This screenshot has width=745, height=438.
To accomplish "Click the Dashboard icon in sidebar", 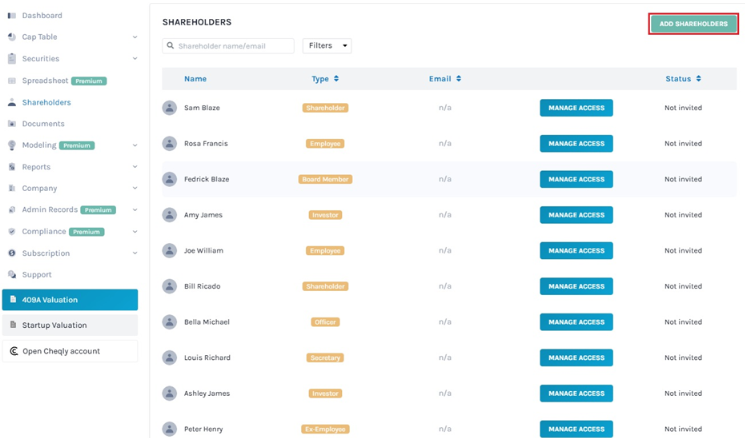I will [x=12, y=16].
